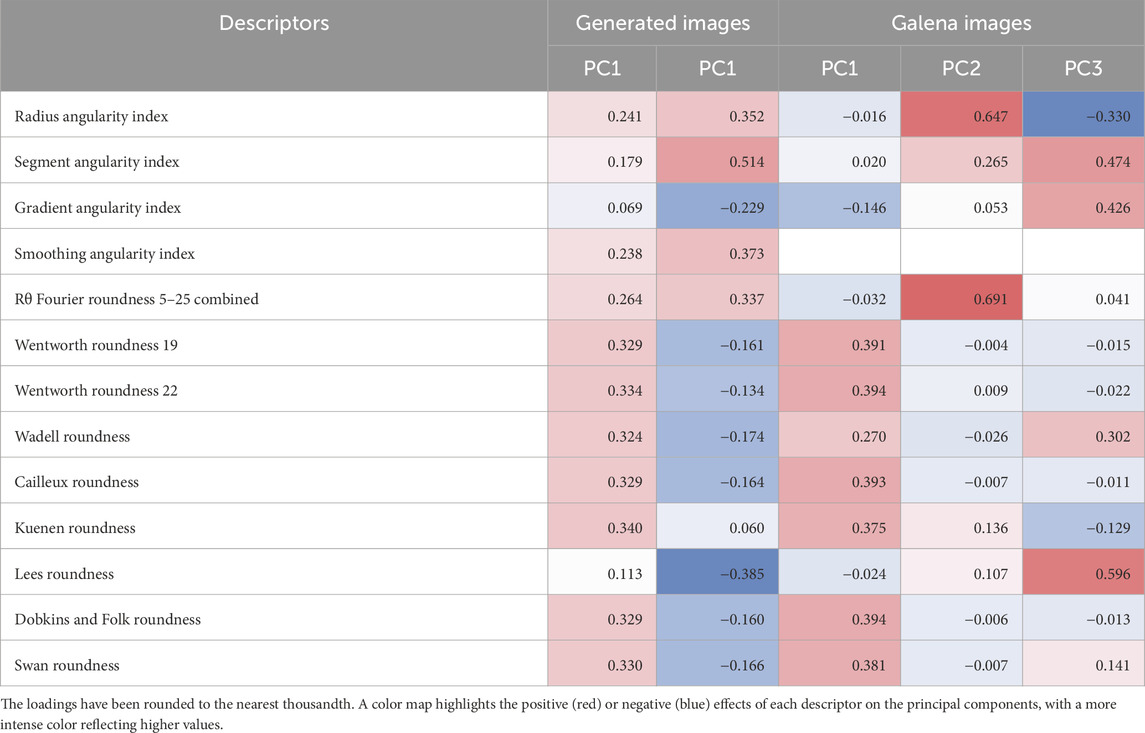Select the Wadell roundness row label

tap(72, 437)
